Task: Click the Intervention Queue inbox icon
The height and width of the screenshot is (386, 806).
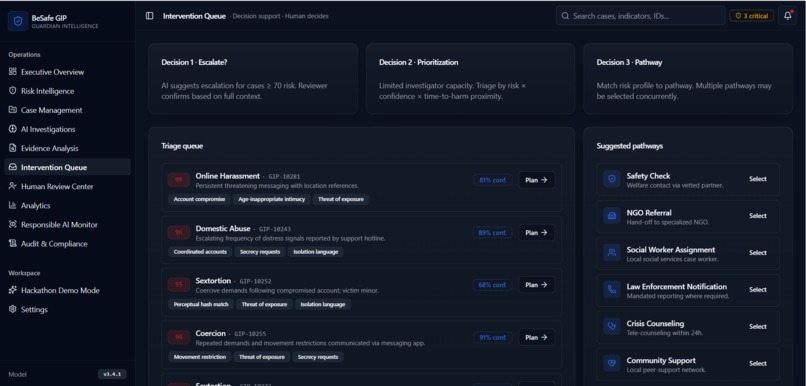Action: click(x=13, y=167)
